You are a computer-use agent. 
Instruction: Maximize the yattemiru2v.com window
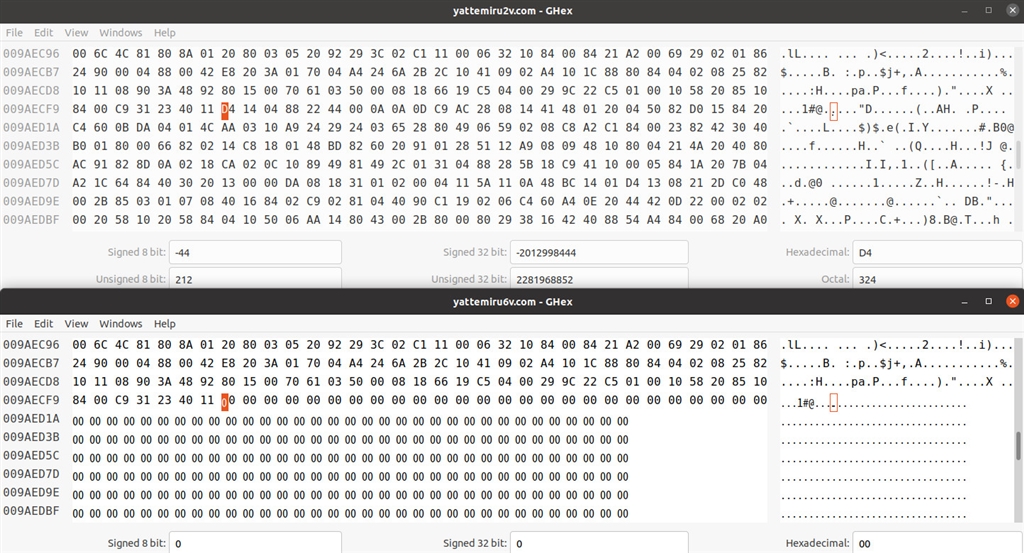[x=989, y=10]
